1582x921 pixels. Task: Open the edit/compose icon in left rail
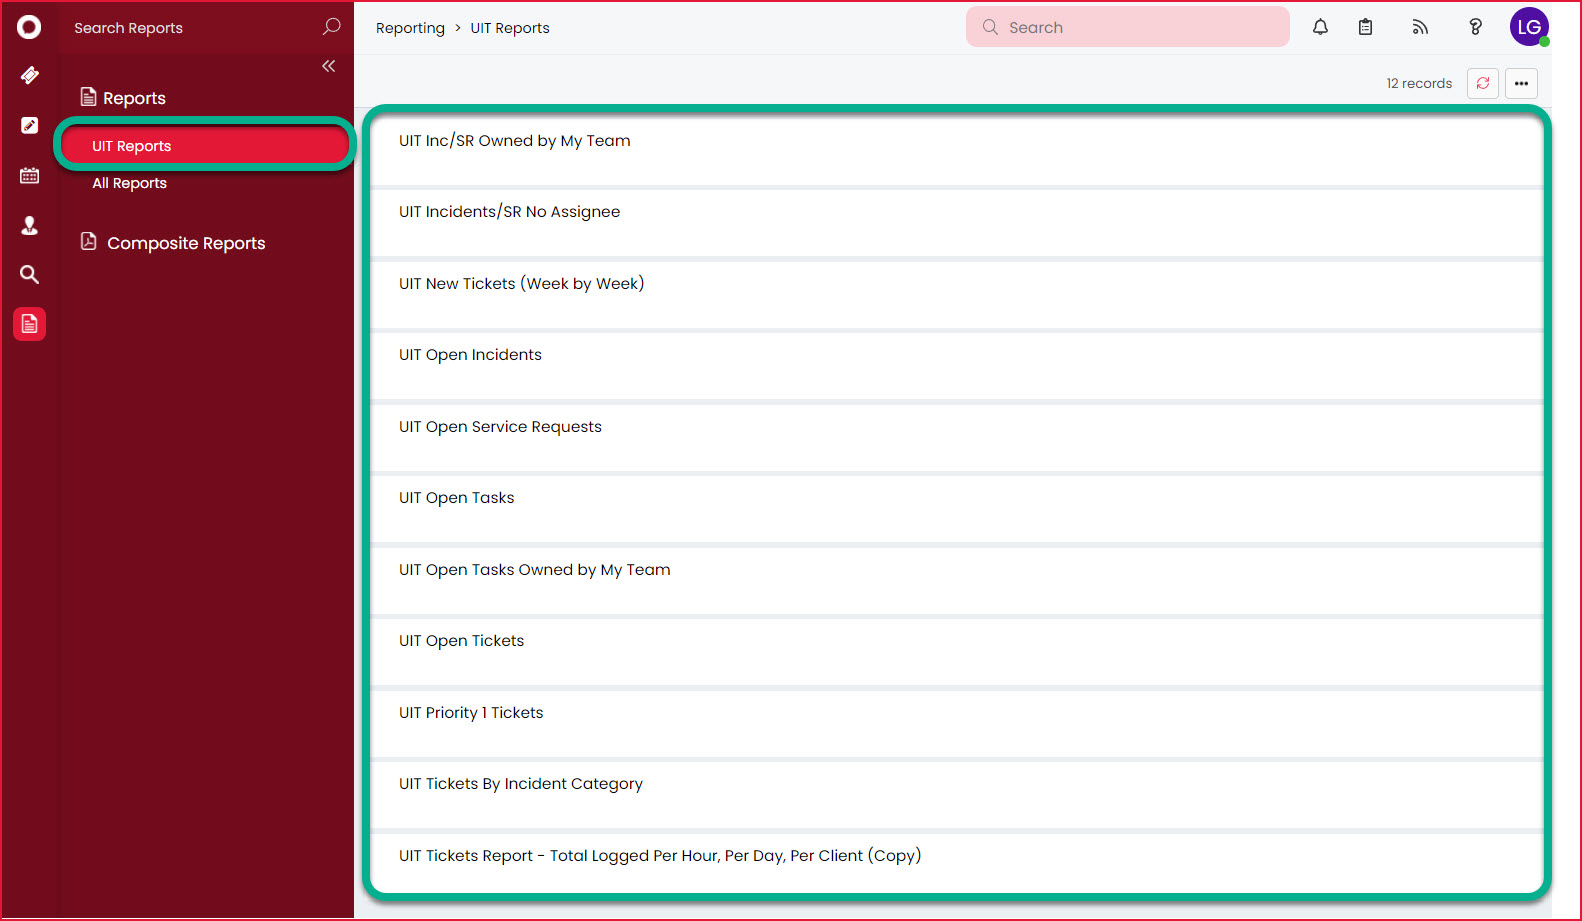[29, 125]
